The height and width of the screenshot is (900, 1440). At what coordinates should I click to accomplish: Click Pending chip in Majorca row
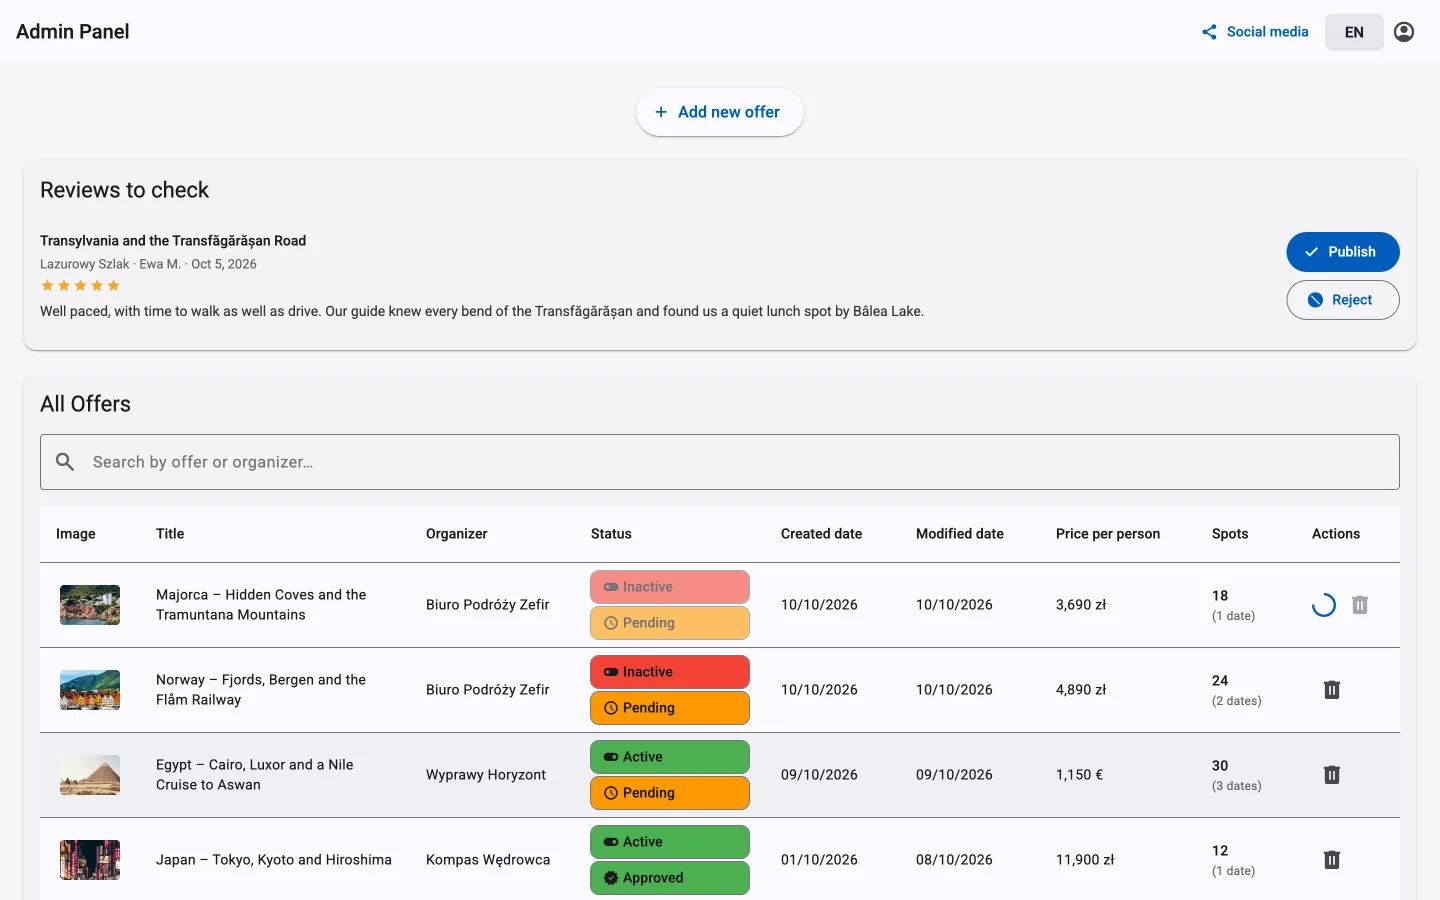(670, 623)
